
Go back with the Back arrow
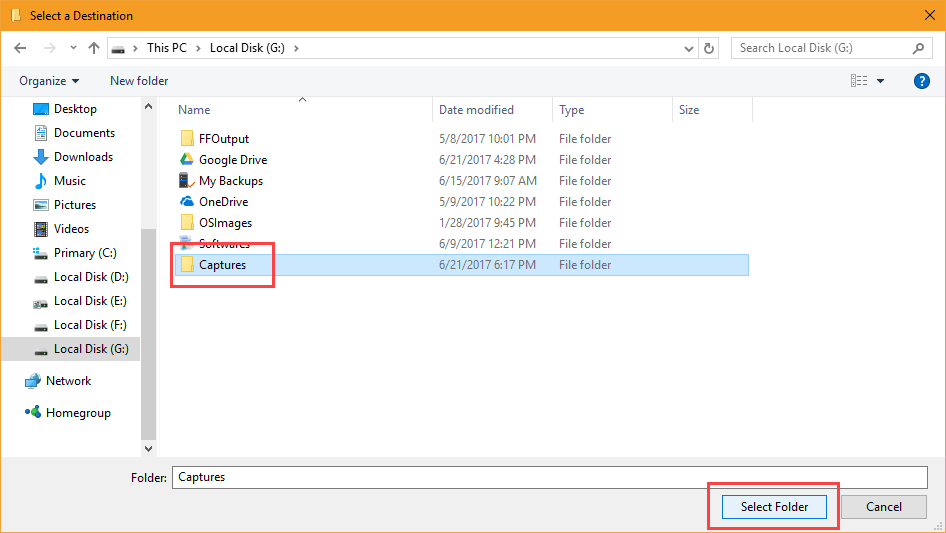click(x=21, y=48)
